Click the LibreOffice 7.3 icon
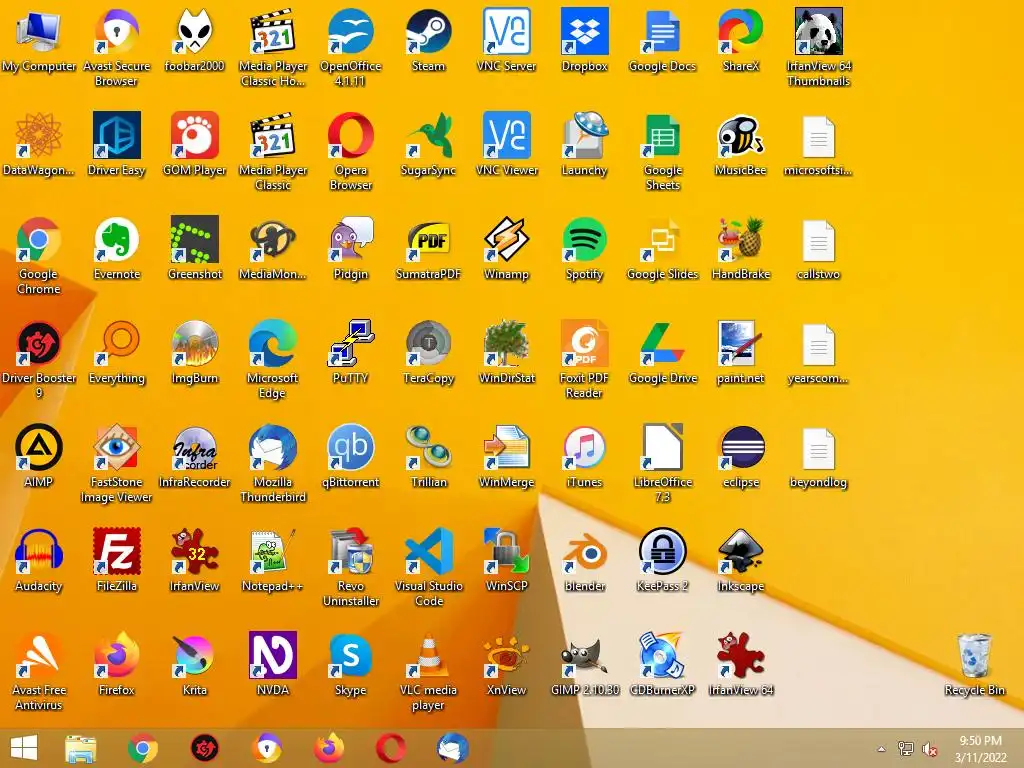The height and width of the screenshot is (768, 1024). pos(662,447)
